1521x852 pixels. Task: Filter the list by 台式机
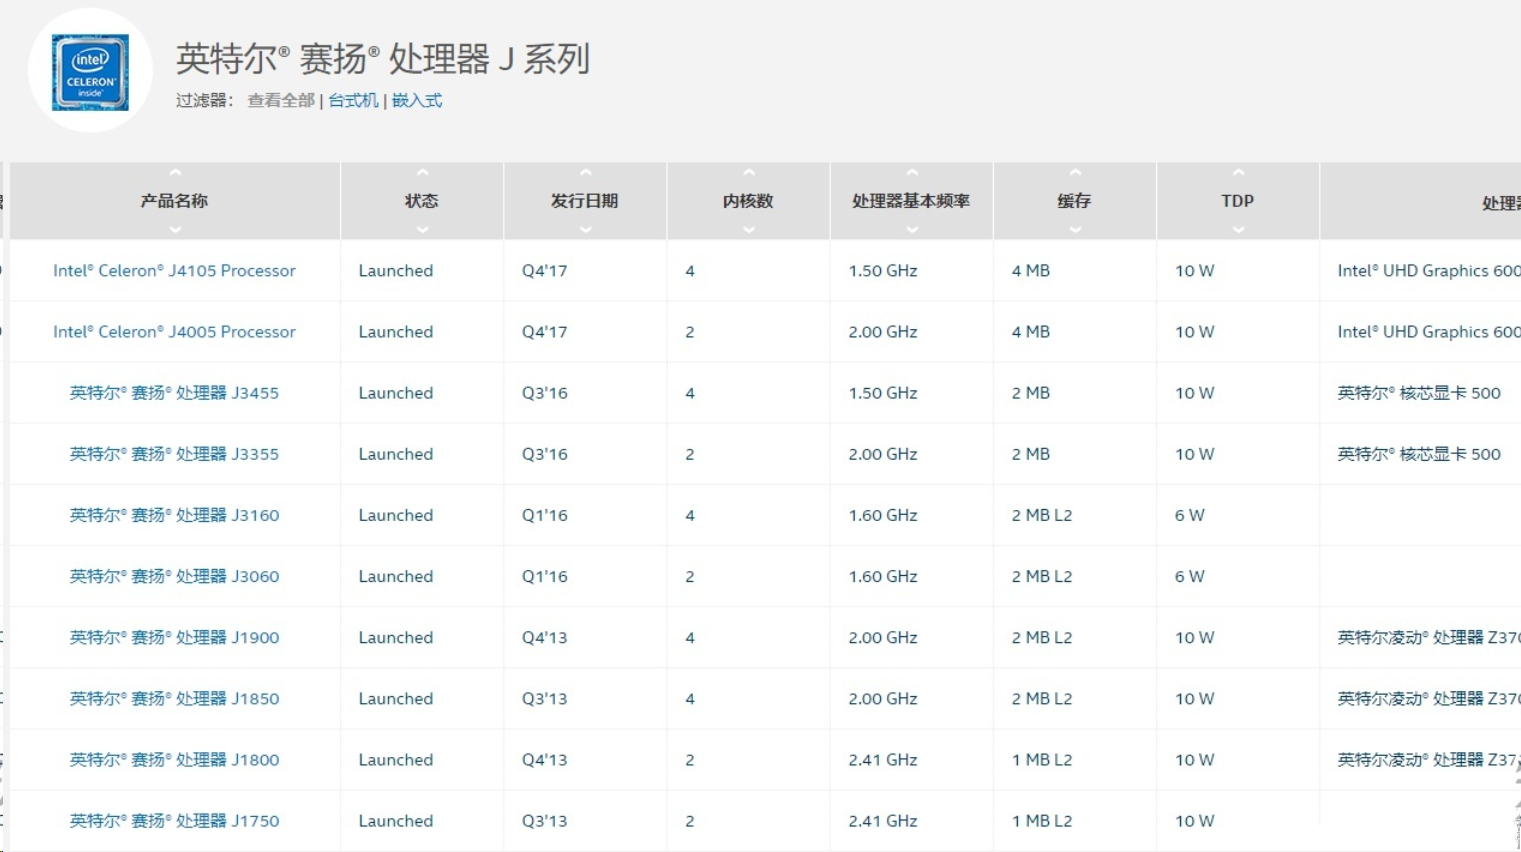point(353,100)
